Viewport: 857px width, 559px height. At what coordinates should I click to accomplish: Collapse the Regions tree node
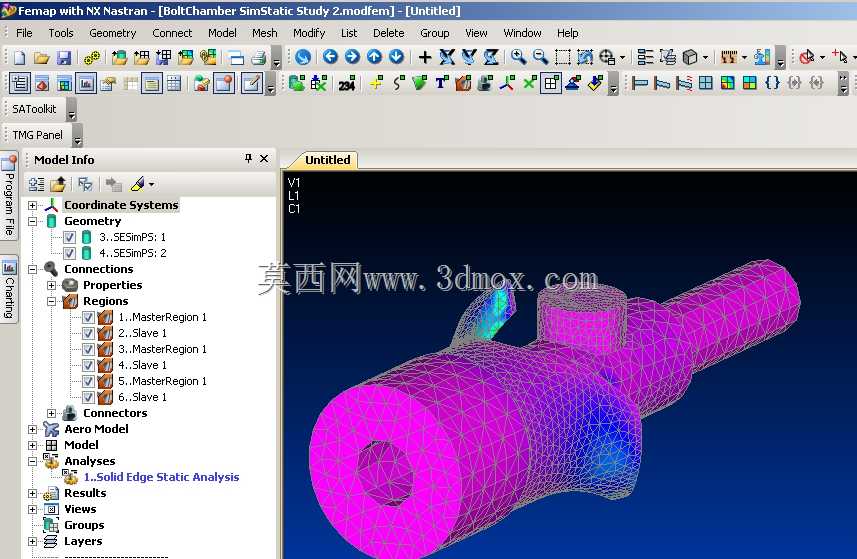tap(51, 301)
